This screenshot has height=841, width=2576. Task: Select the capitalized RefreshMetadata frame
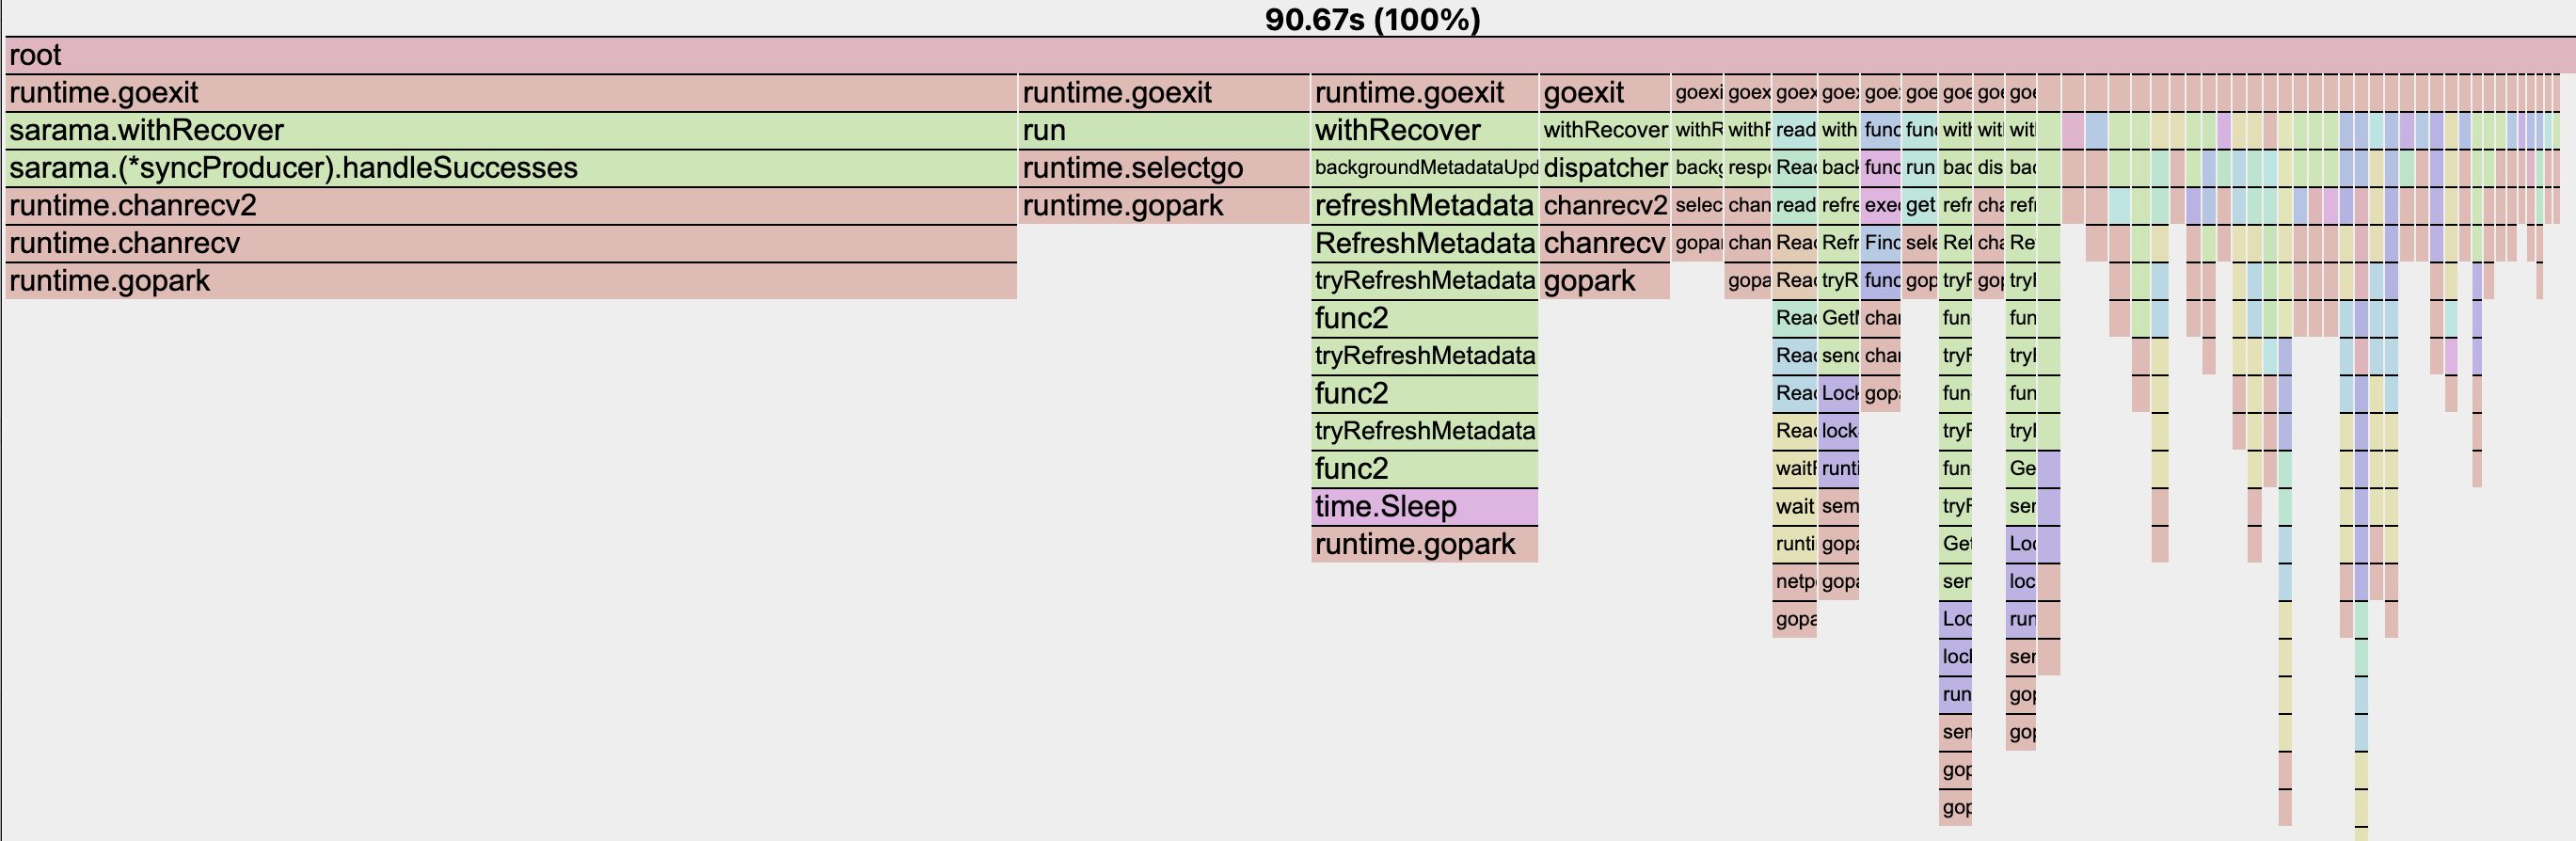[x=1424, y=243]
